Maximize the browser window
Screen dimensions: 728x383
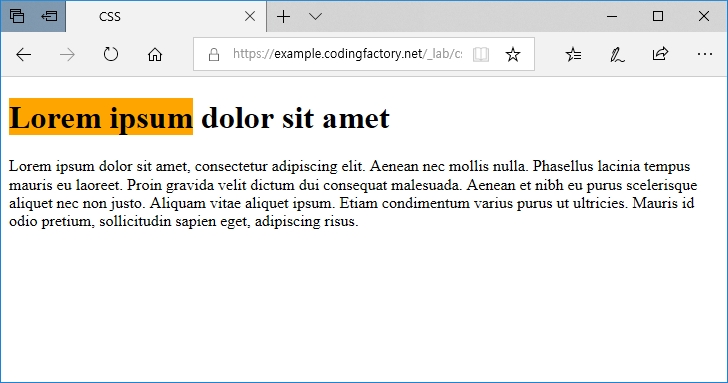click(x=658, y=16)
